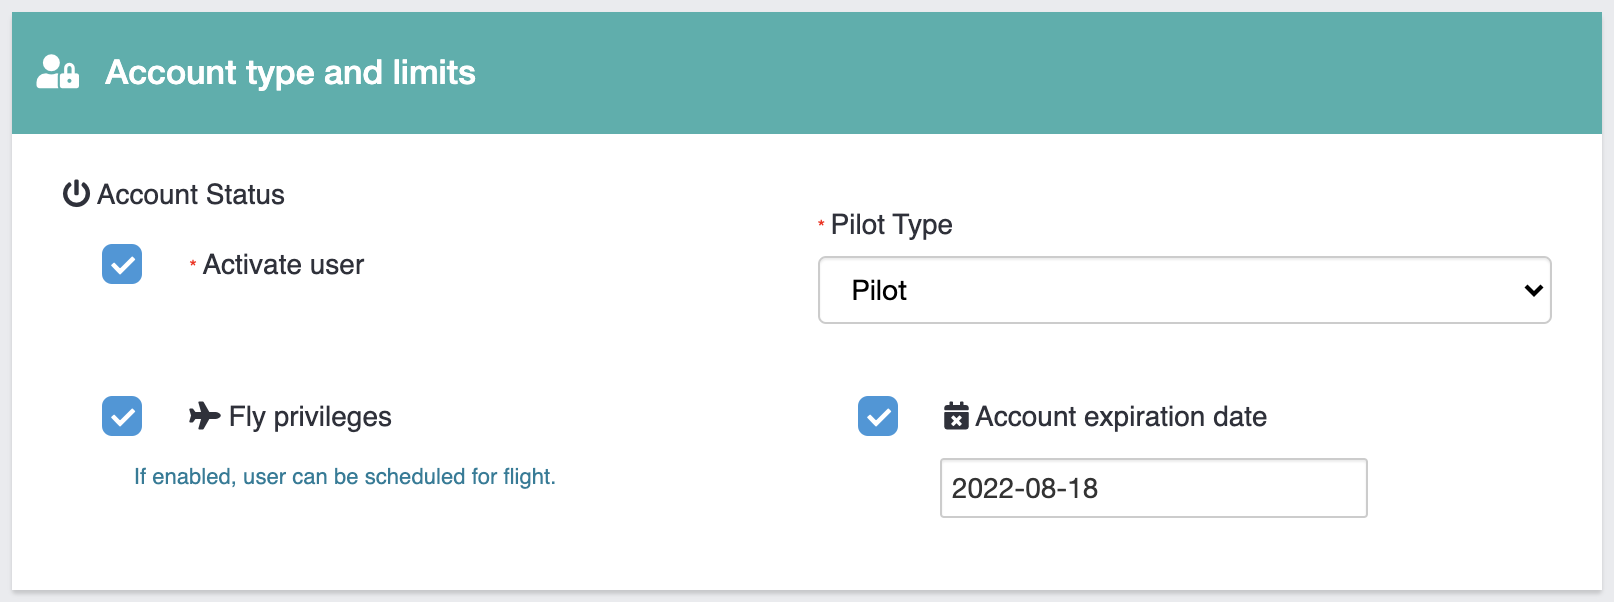Viewport: 1614px width, 602px height.
Task: Click the 'Activate user' label text
Action: point(283,265)
